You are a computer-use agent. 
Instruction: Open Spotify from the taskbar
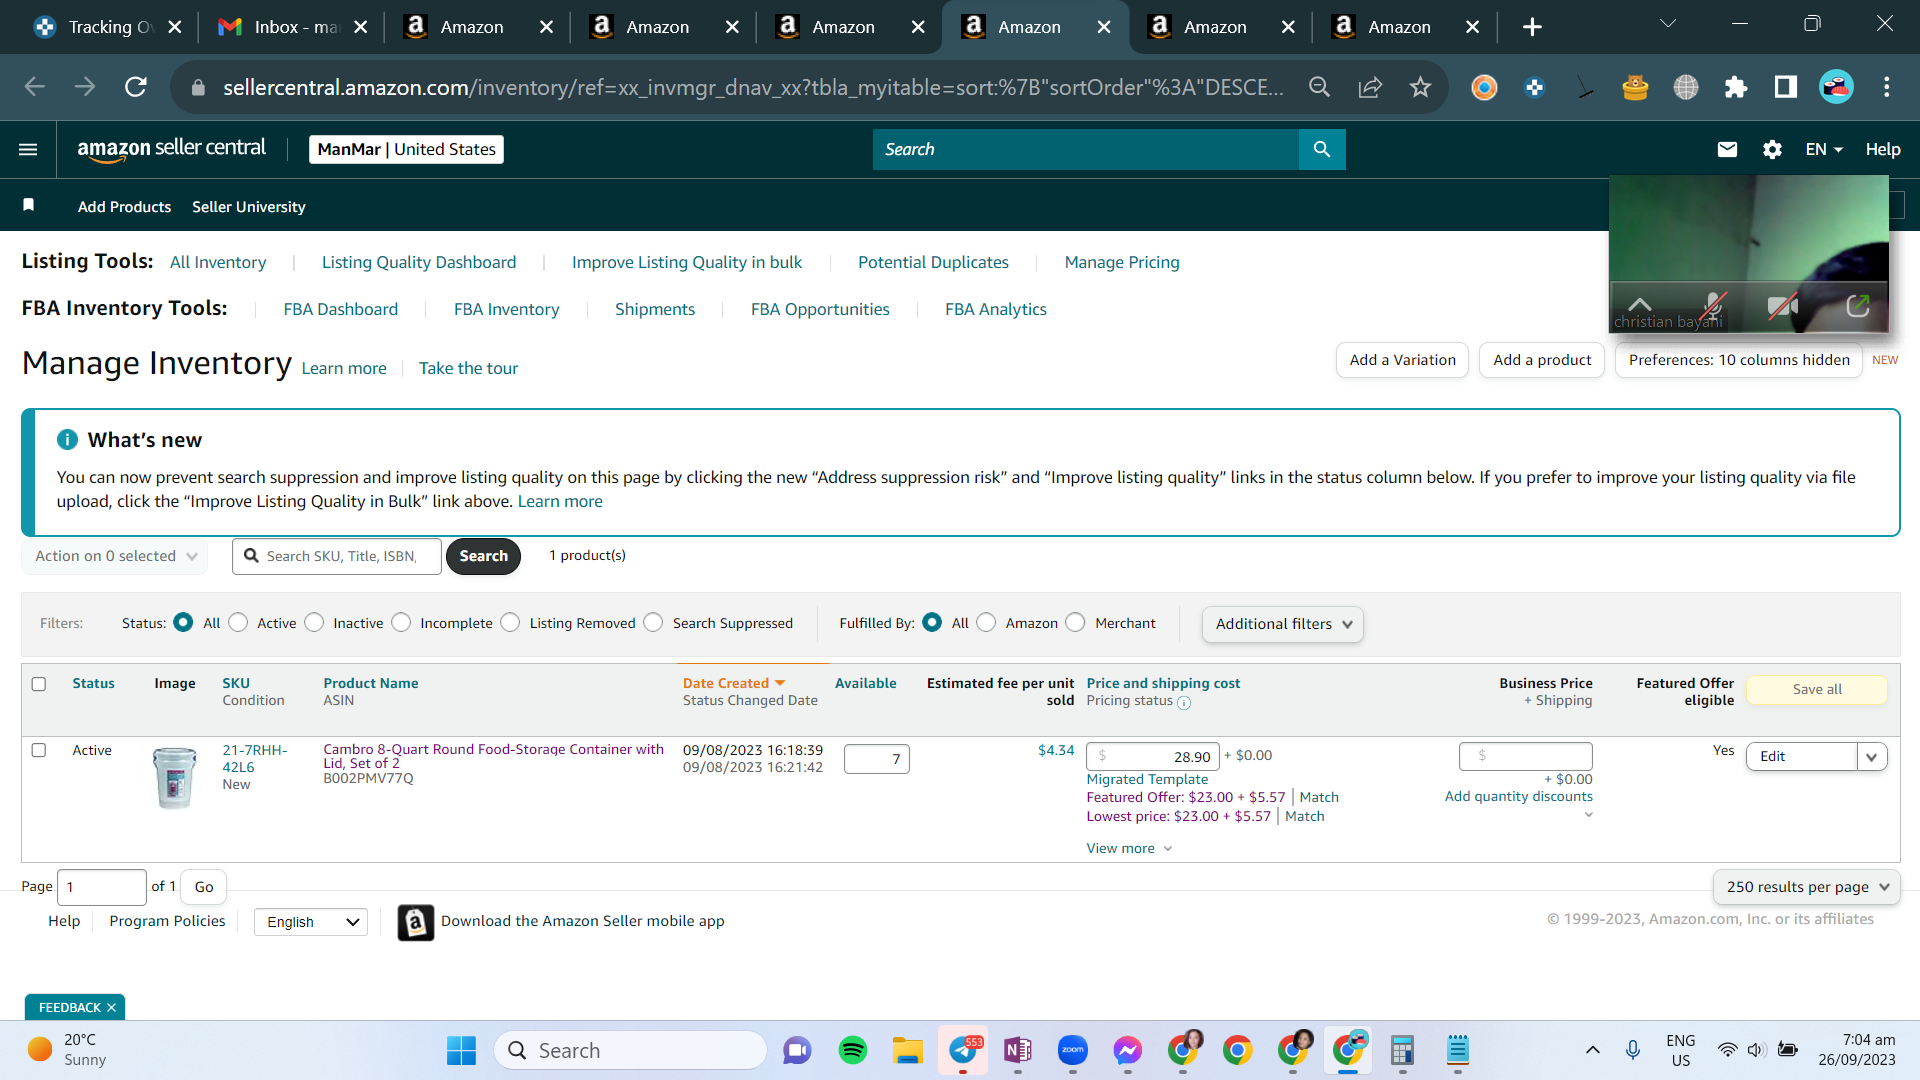(x=853, y=1050)
